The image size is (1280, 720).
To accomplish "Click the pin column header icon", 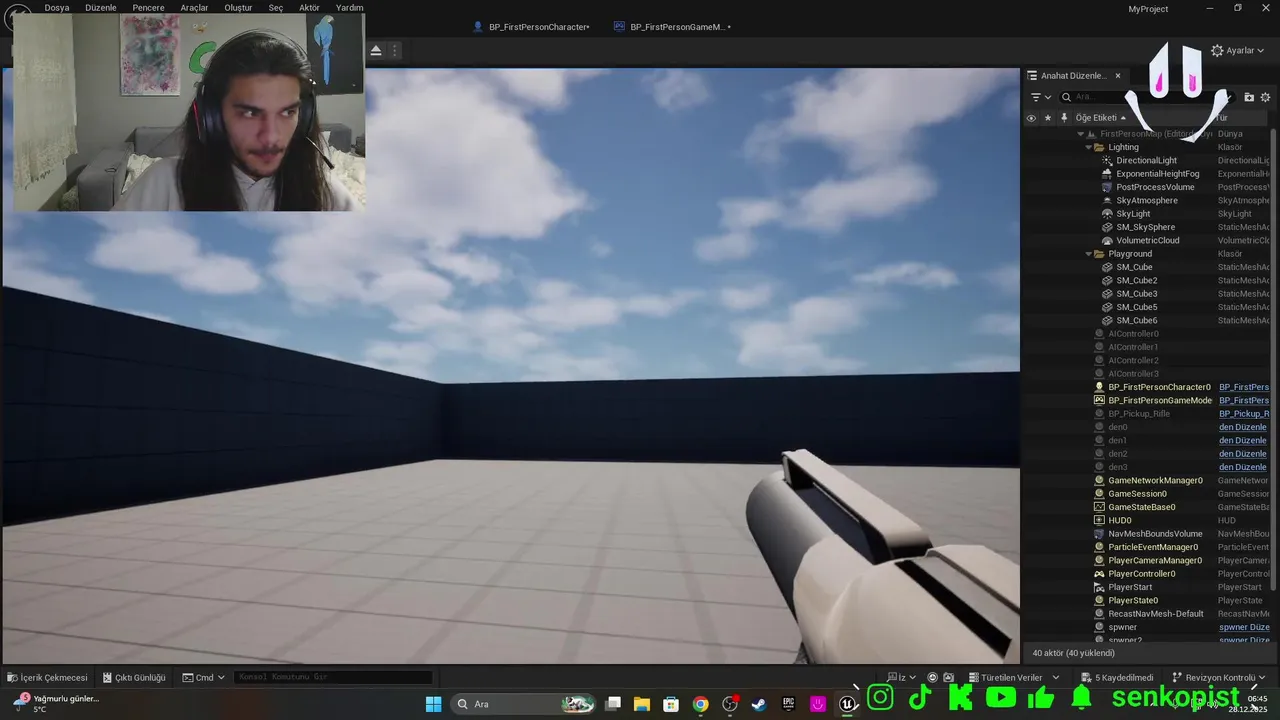I will [x=1064, y=118].
